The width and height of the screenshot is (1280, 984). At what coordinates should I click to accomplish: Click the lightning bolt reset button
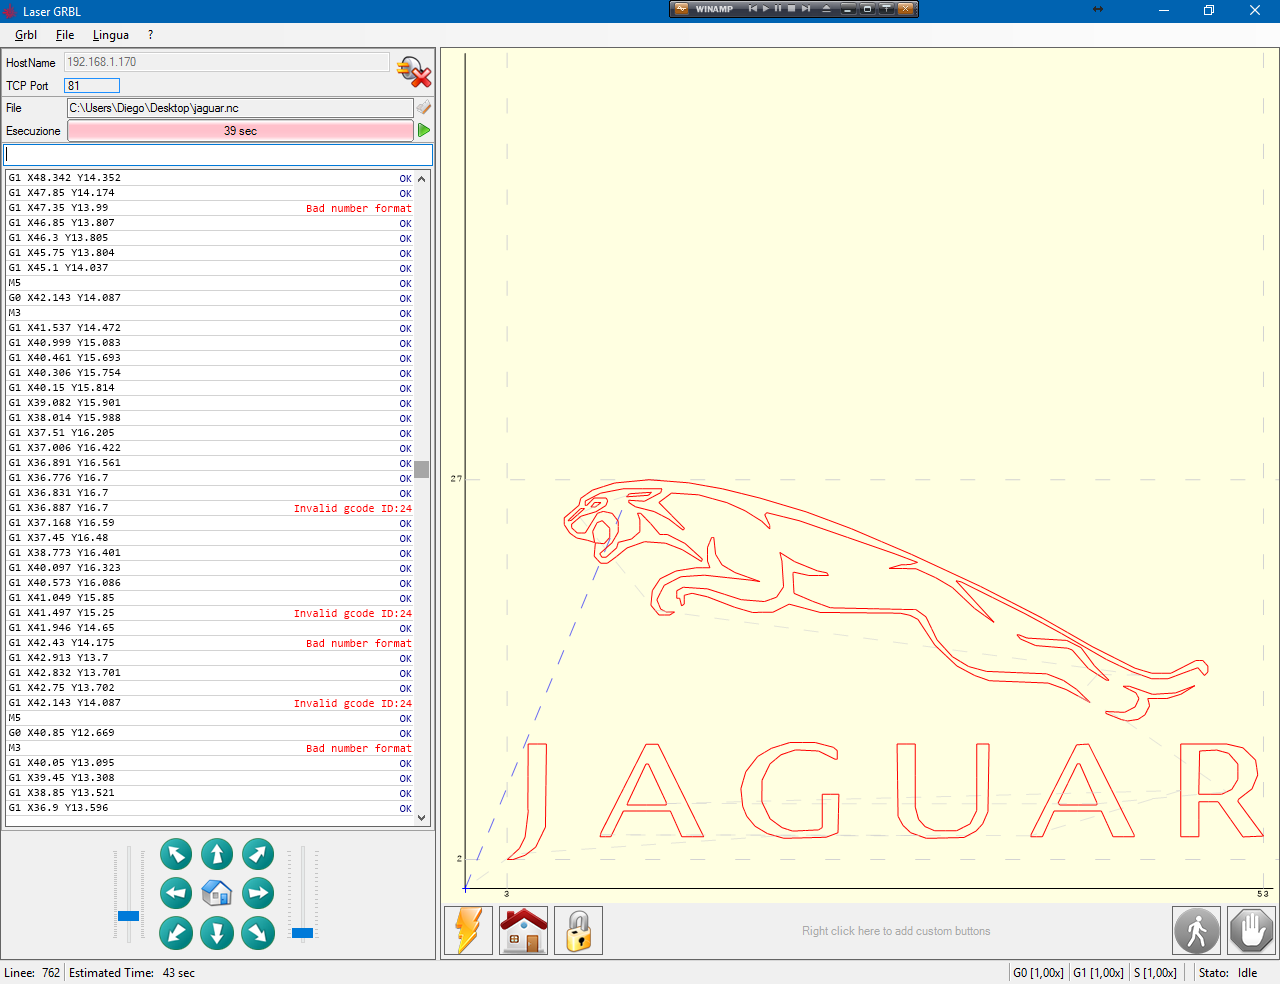(x=468, y=930)
